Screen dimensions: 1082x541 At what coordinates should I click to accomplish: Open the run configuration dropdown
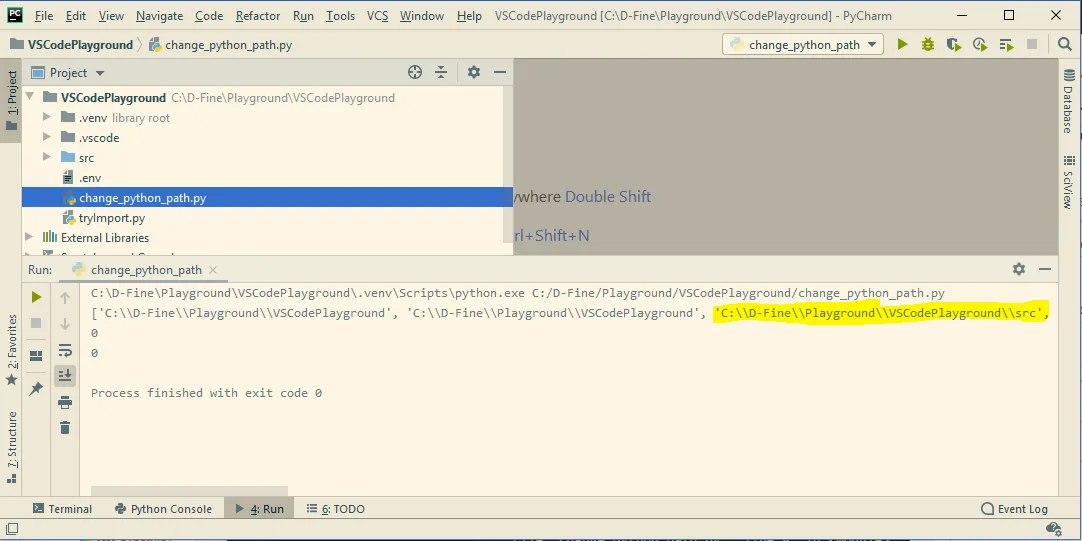[803, 45]
